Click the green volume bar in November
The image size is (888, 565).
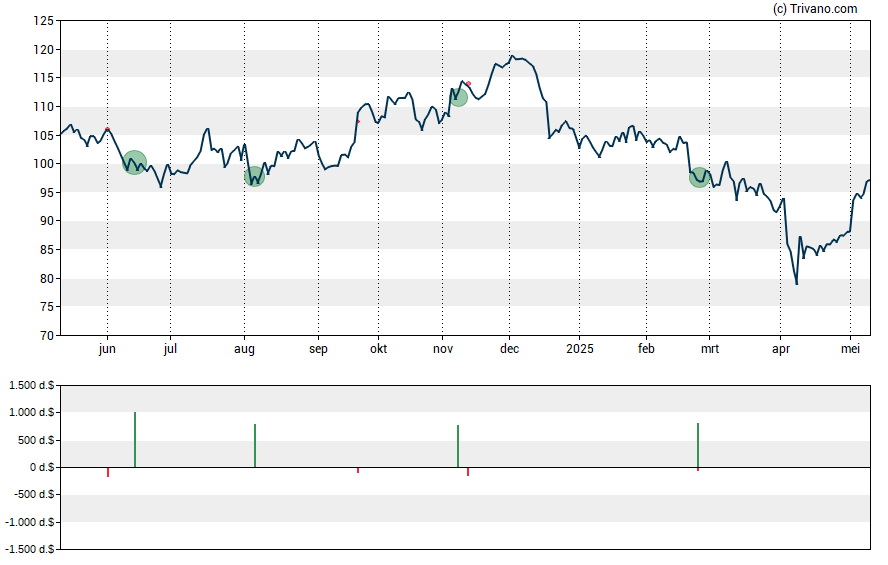pos(458,447)
